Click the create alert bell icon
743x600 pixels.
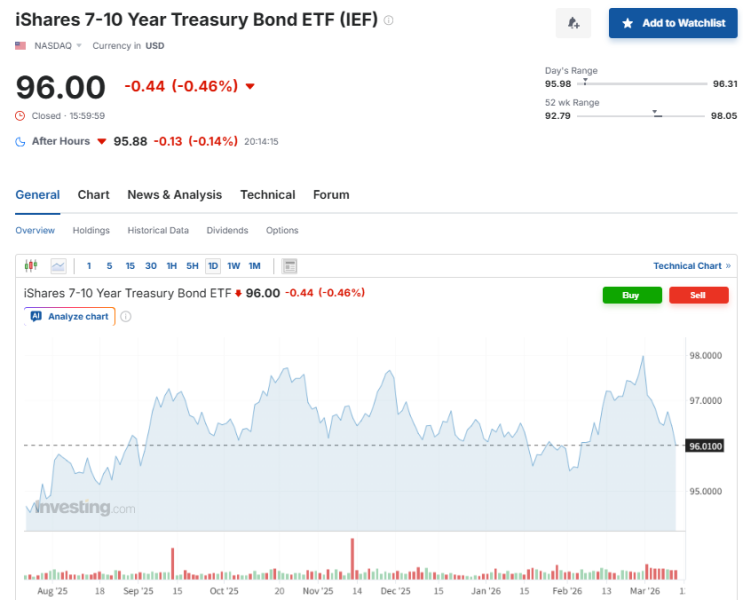point(573,23)
